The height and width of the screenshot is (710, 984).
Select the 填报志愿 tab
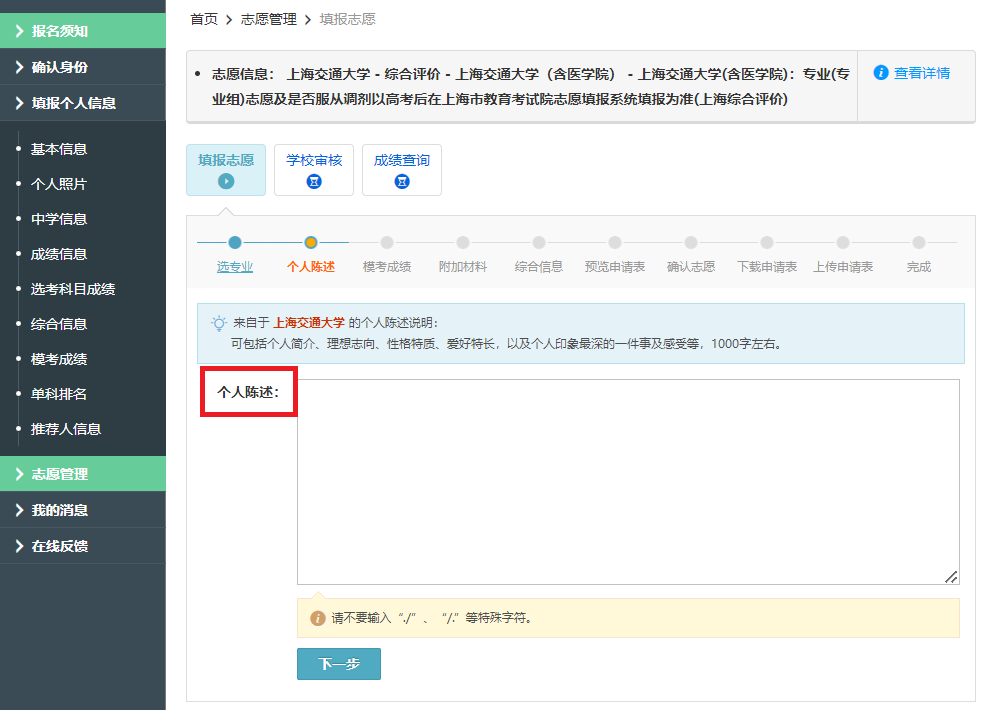click(x=226, y=170)
